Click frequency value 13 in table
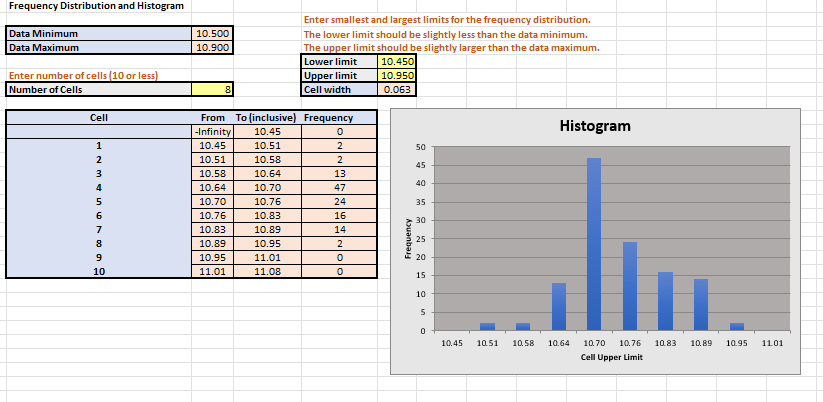This screenshot has width=823, height=402. pos(339,174)
